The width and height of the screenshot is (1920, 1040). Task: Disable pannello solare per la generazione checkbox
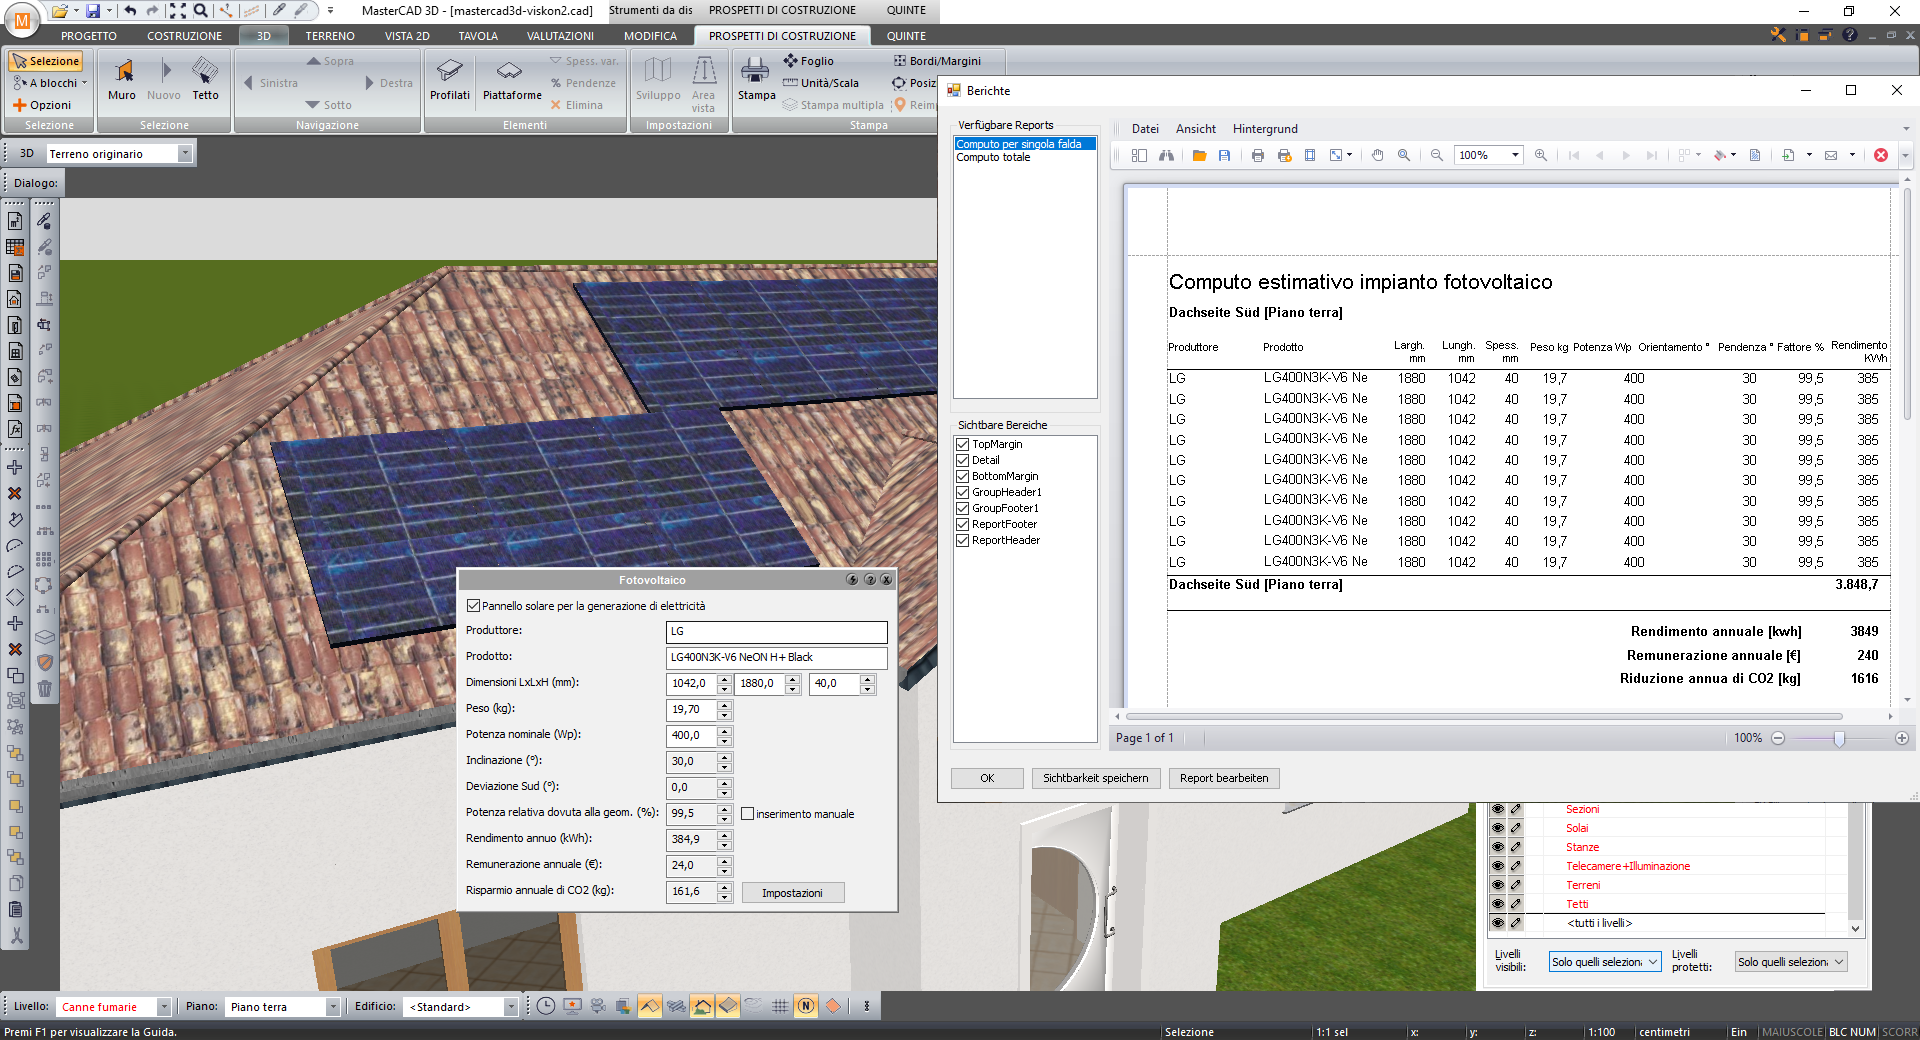coord(472,605)
